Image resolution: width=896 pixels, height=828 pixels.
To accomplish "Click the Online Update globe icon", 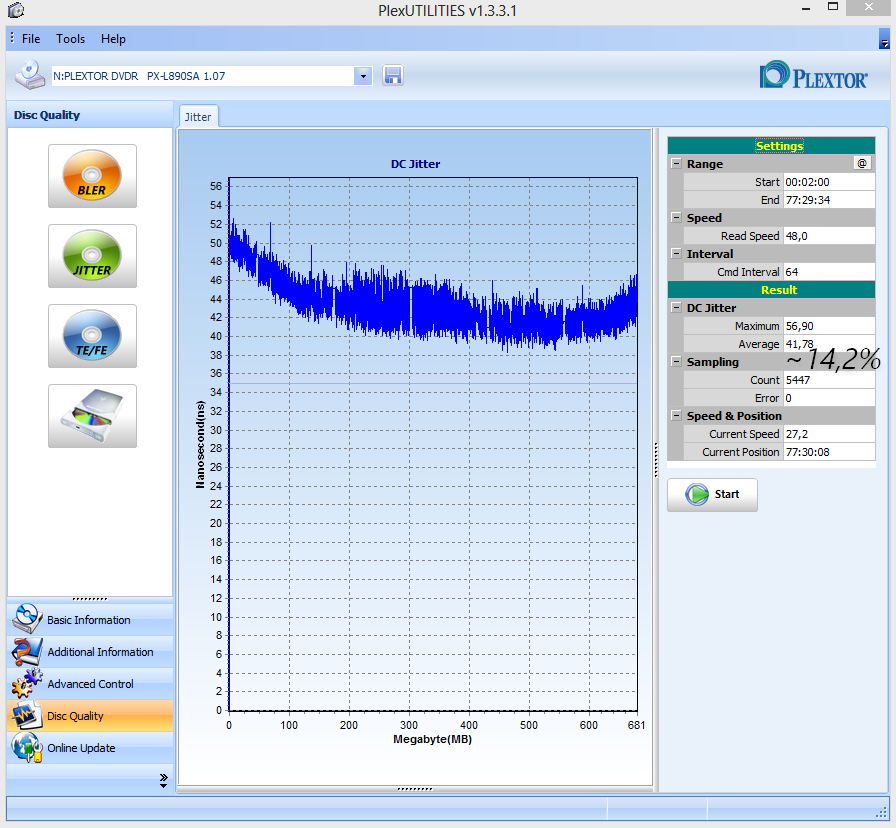I will tap(27, 747).
